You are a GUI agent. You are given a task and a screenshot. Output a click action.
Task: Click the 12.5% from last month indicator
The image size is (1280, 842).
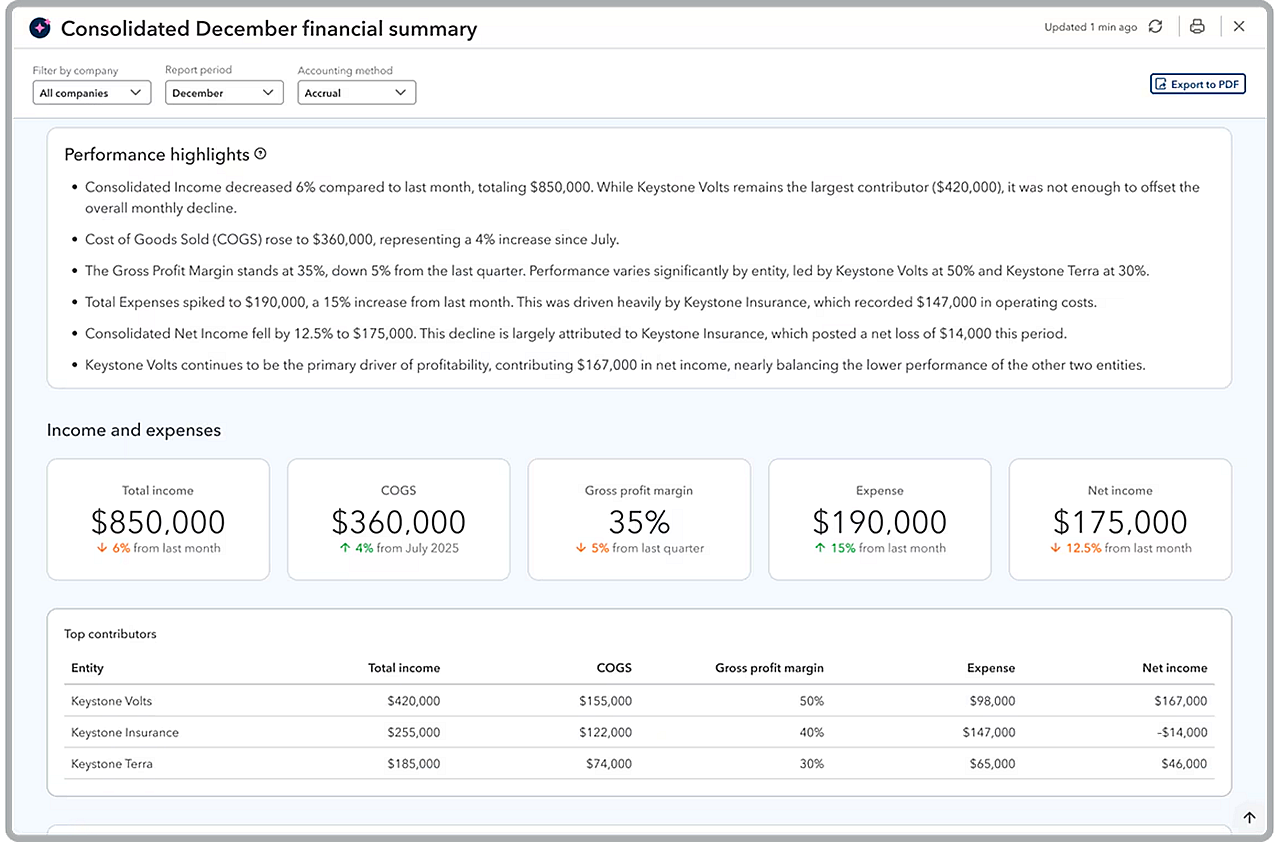coord(1120,548)
